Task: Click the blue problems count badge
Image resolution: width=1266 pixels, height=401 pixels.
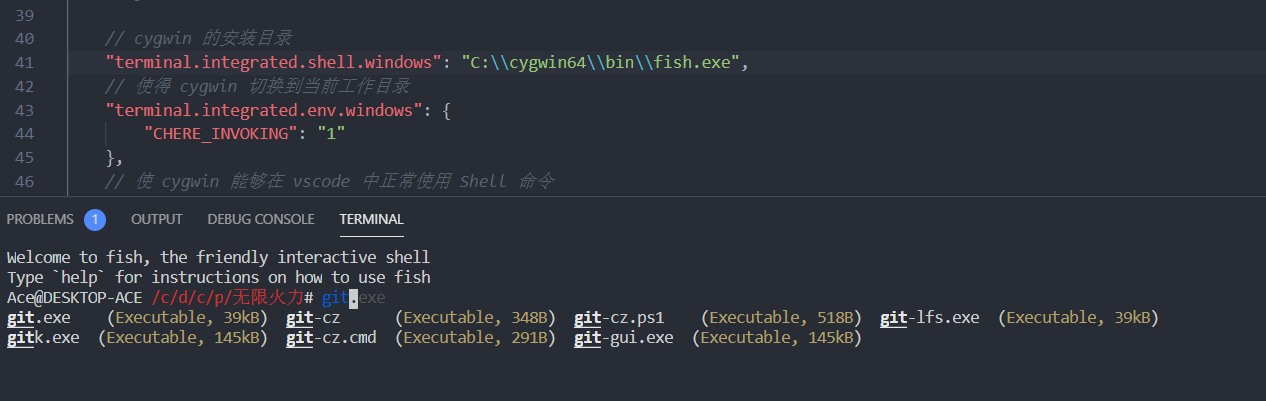Action: click(95, 219)
